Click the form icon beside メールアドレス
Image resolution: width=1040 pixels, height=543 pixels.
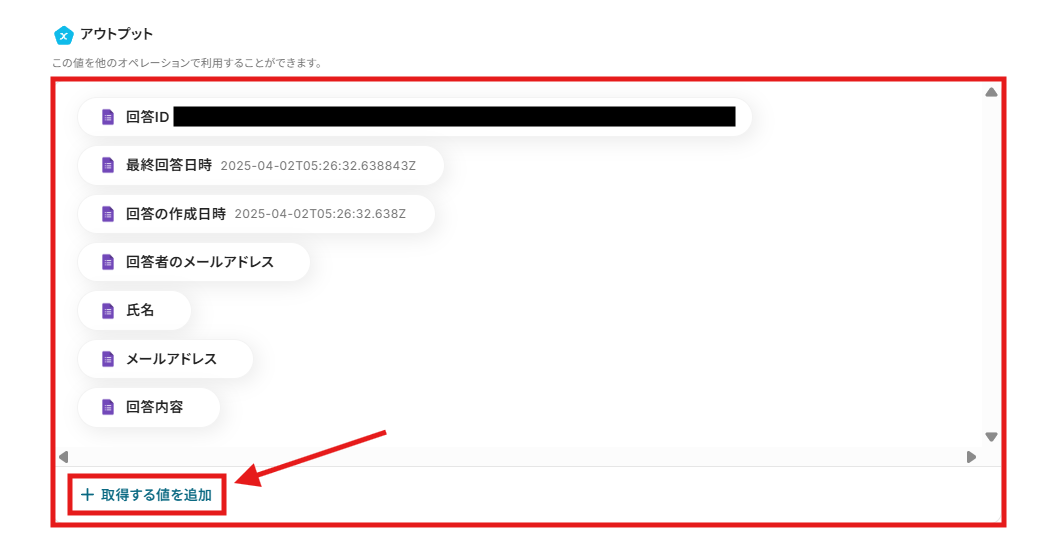point(107,359)
